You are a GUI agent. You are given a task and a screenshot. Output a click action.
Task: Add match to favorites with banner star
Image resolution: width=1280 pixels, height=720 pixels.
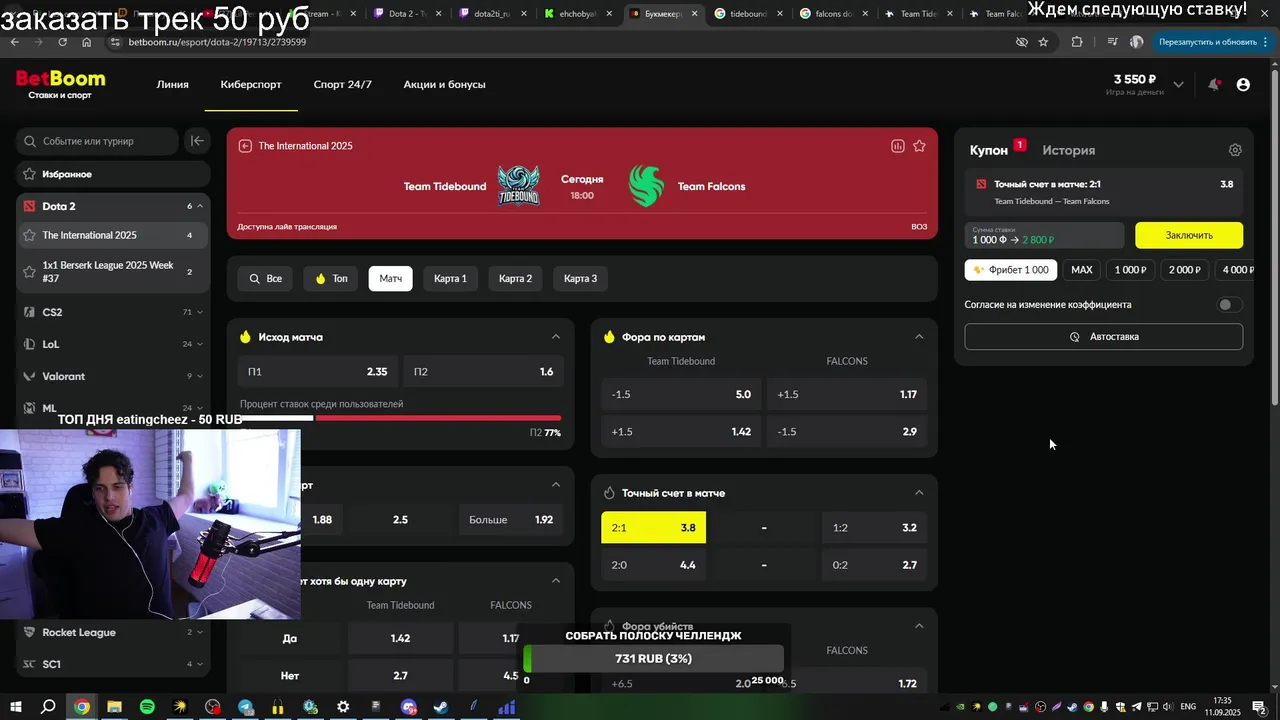pyautogui.click(x=919, y=146)
